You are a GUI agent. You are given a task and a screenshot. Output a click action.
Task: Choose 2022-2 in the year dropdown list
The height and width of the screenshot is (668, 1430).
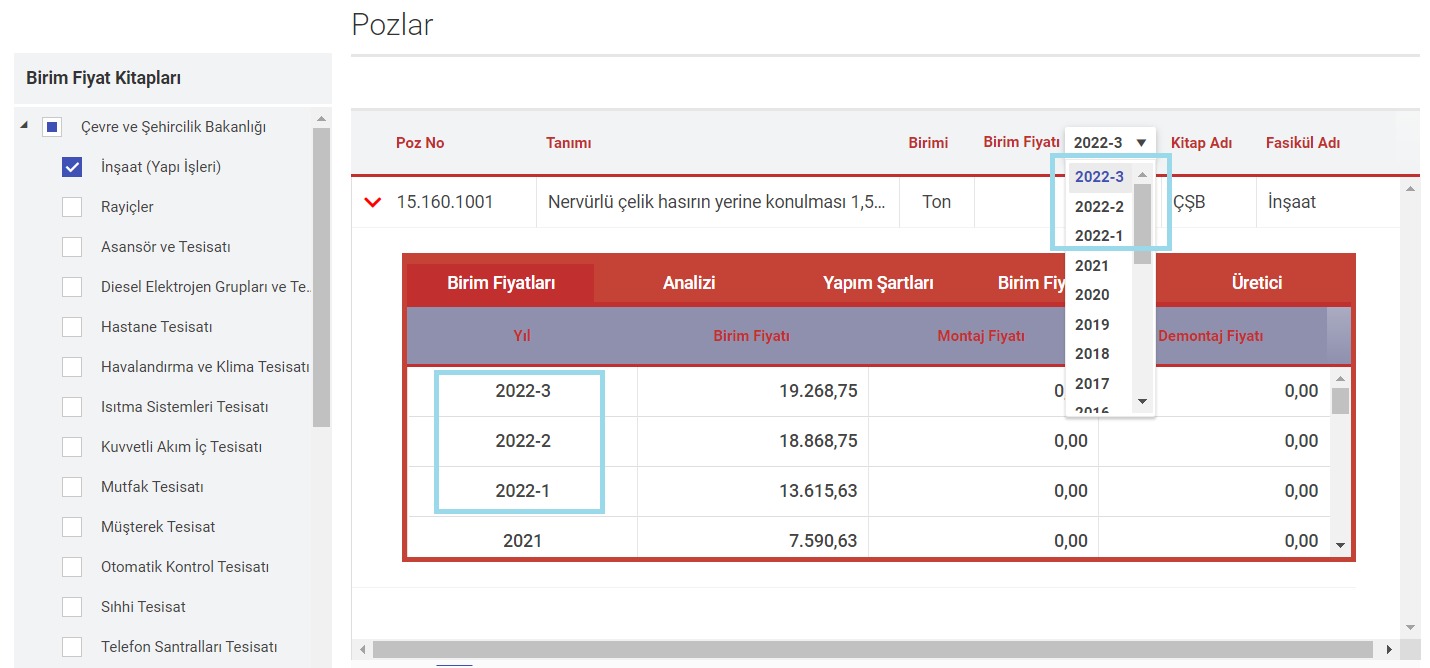click(1099, 207)
